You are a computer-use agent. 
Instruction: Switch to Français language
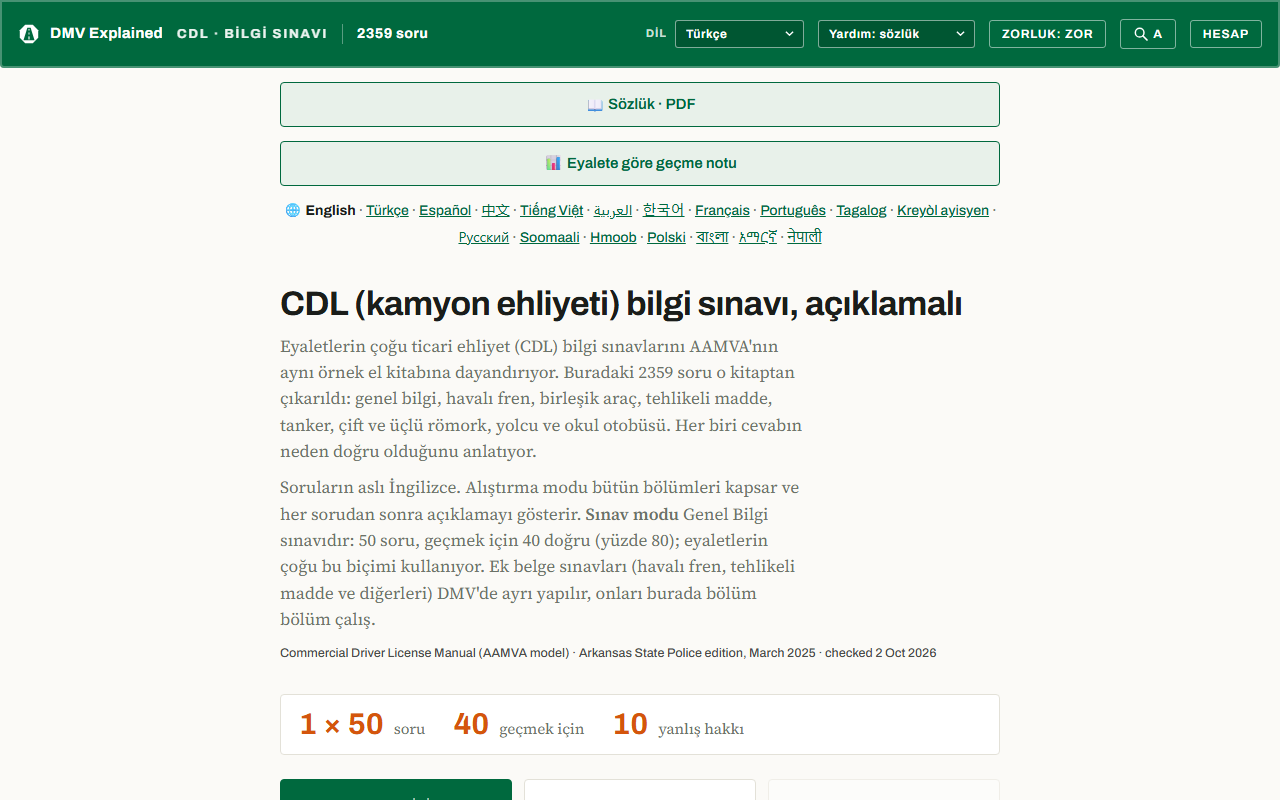(722, 211)
